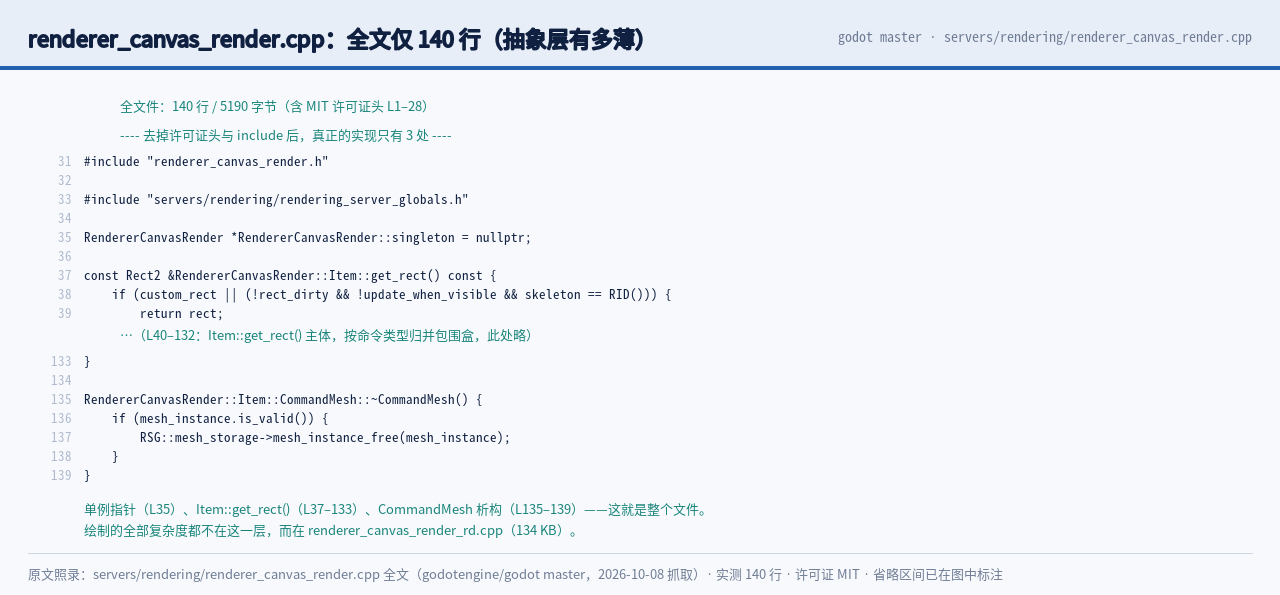Click the summary line starting "单例指针（L35）"
The height and width of the screenshot is (595, 1280).
pyautogui.click(x=398, y=510)
